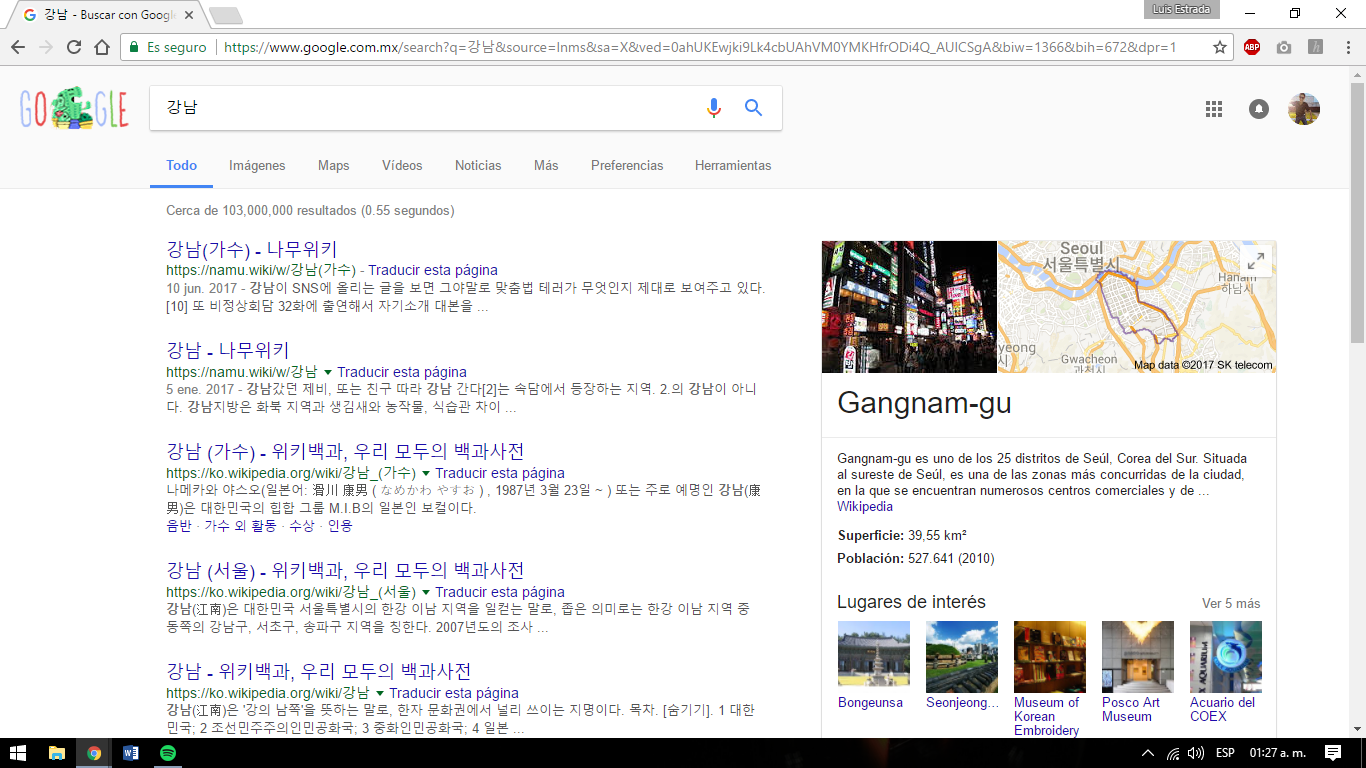Select the Todo results tab

(x=182, y=165)
